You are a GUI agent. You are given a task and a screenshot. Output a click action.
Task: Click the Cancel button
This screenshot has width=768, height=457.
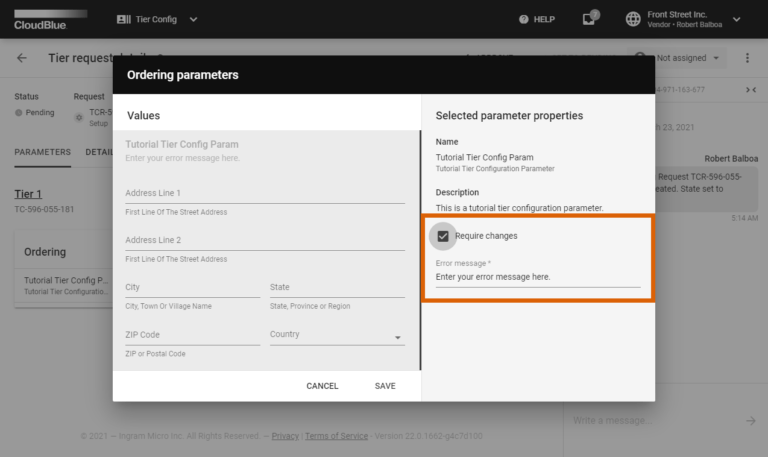click(x=322, y=386)
